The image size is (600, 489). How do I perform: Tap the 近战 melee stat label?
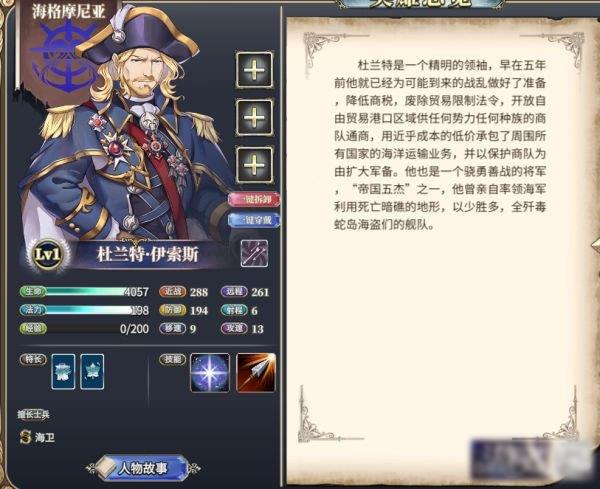[x=173, y=292]
